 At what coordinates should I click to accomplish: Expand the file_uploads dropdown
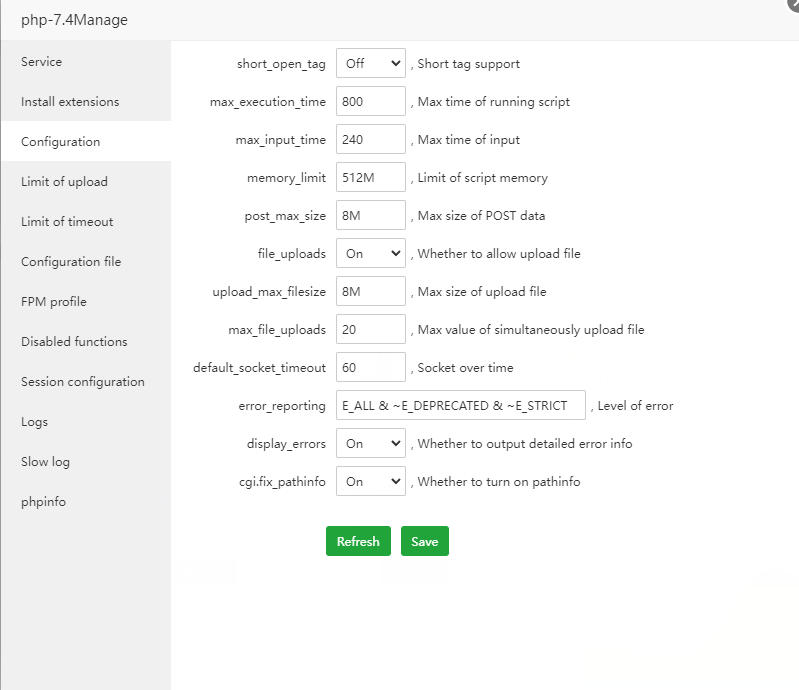(x=370, y=253)
